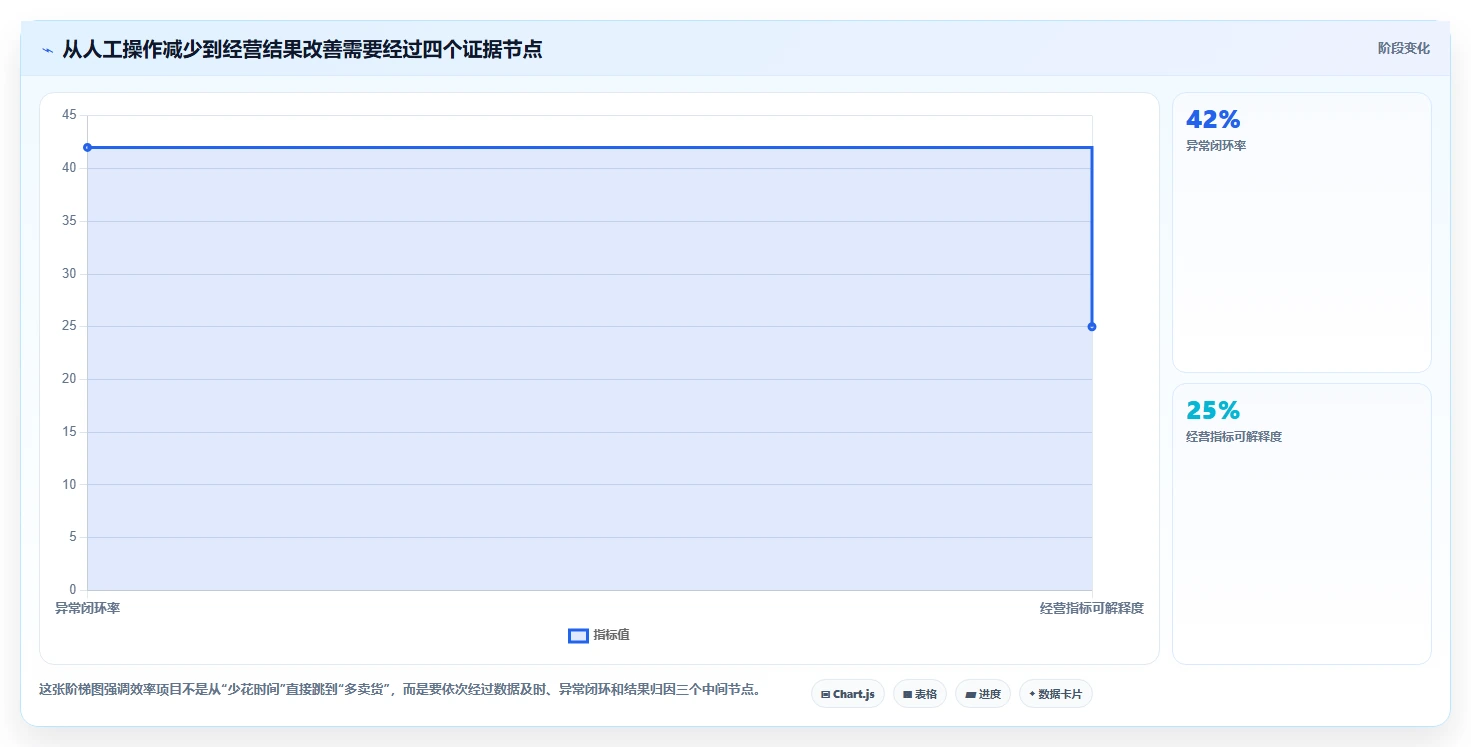Click the 42% value card
This screenshot has width=1471, height=747.
pyautogui.click(x=1301, y=232)
